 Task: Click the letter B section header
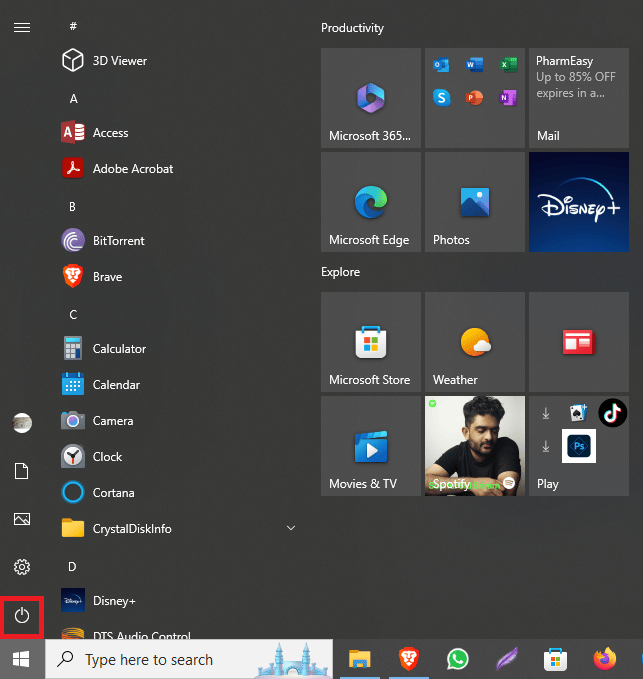click(72, 207)
